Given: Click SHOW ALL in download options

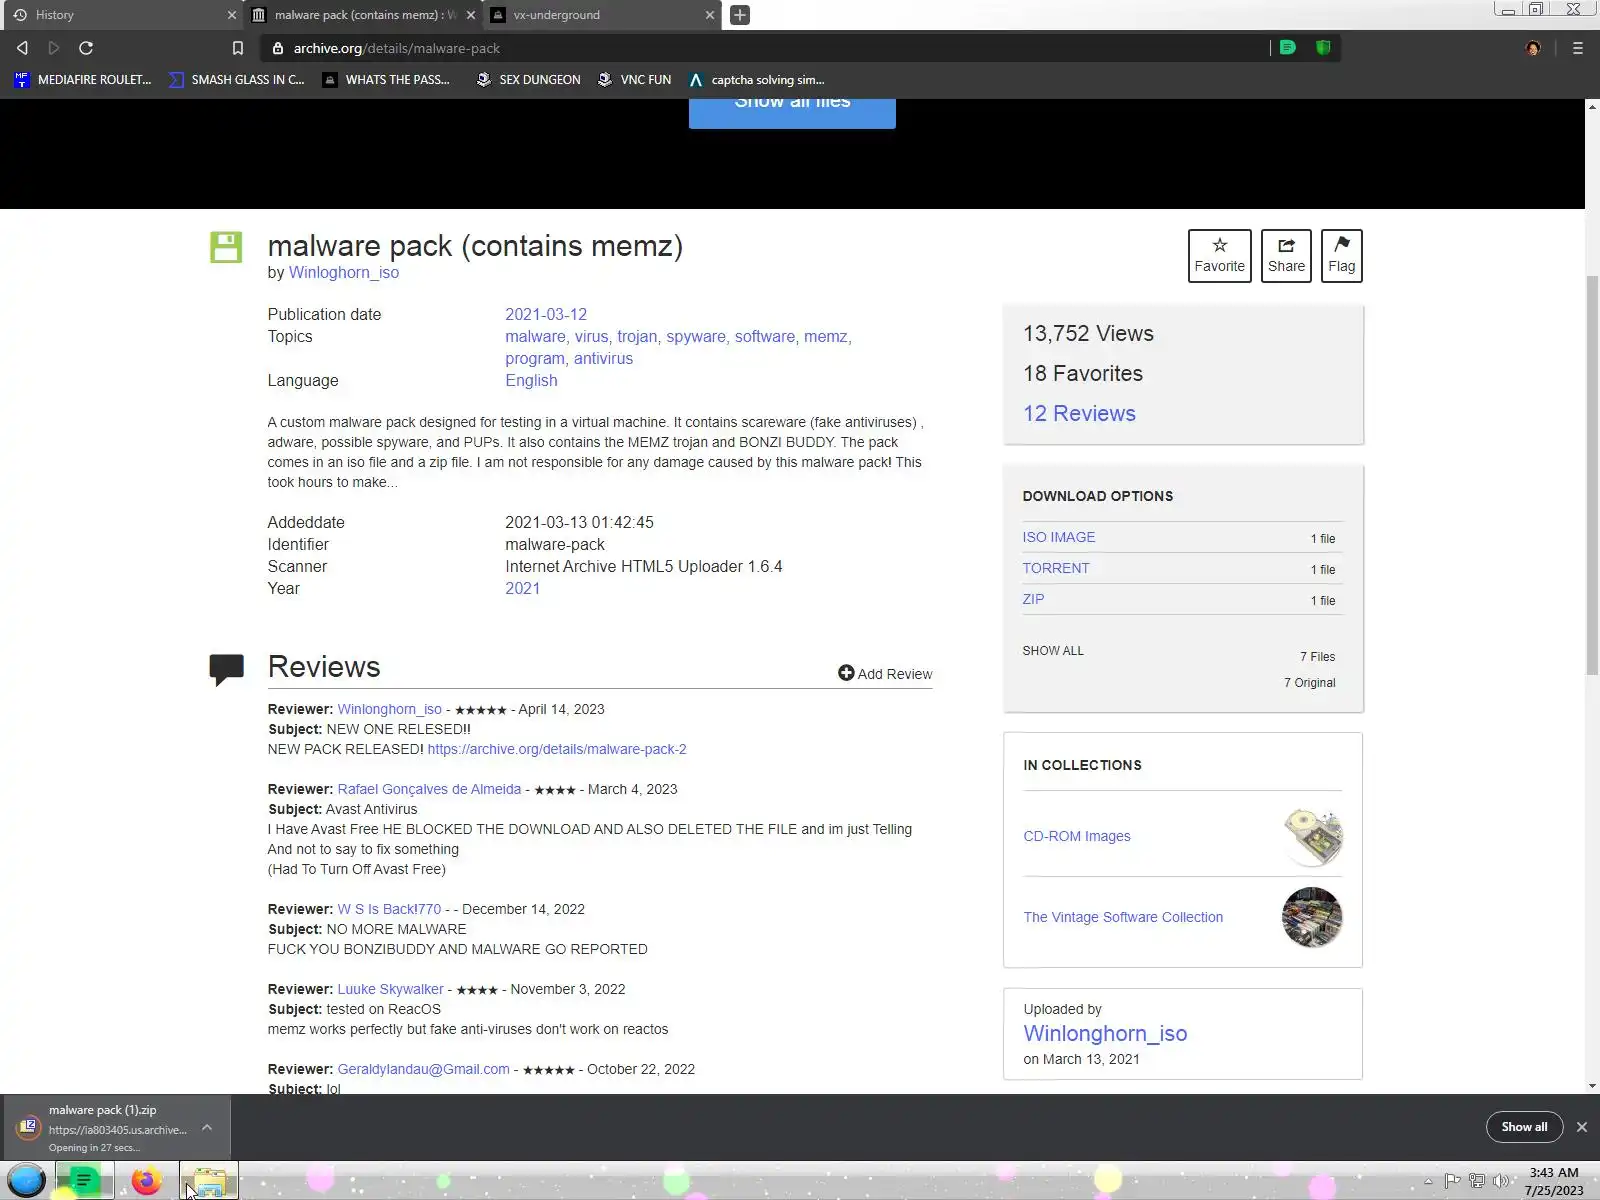Looking at the screenshot, I should (x=1053, y=650).
